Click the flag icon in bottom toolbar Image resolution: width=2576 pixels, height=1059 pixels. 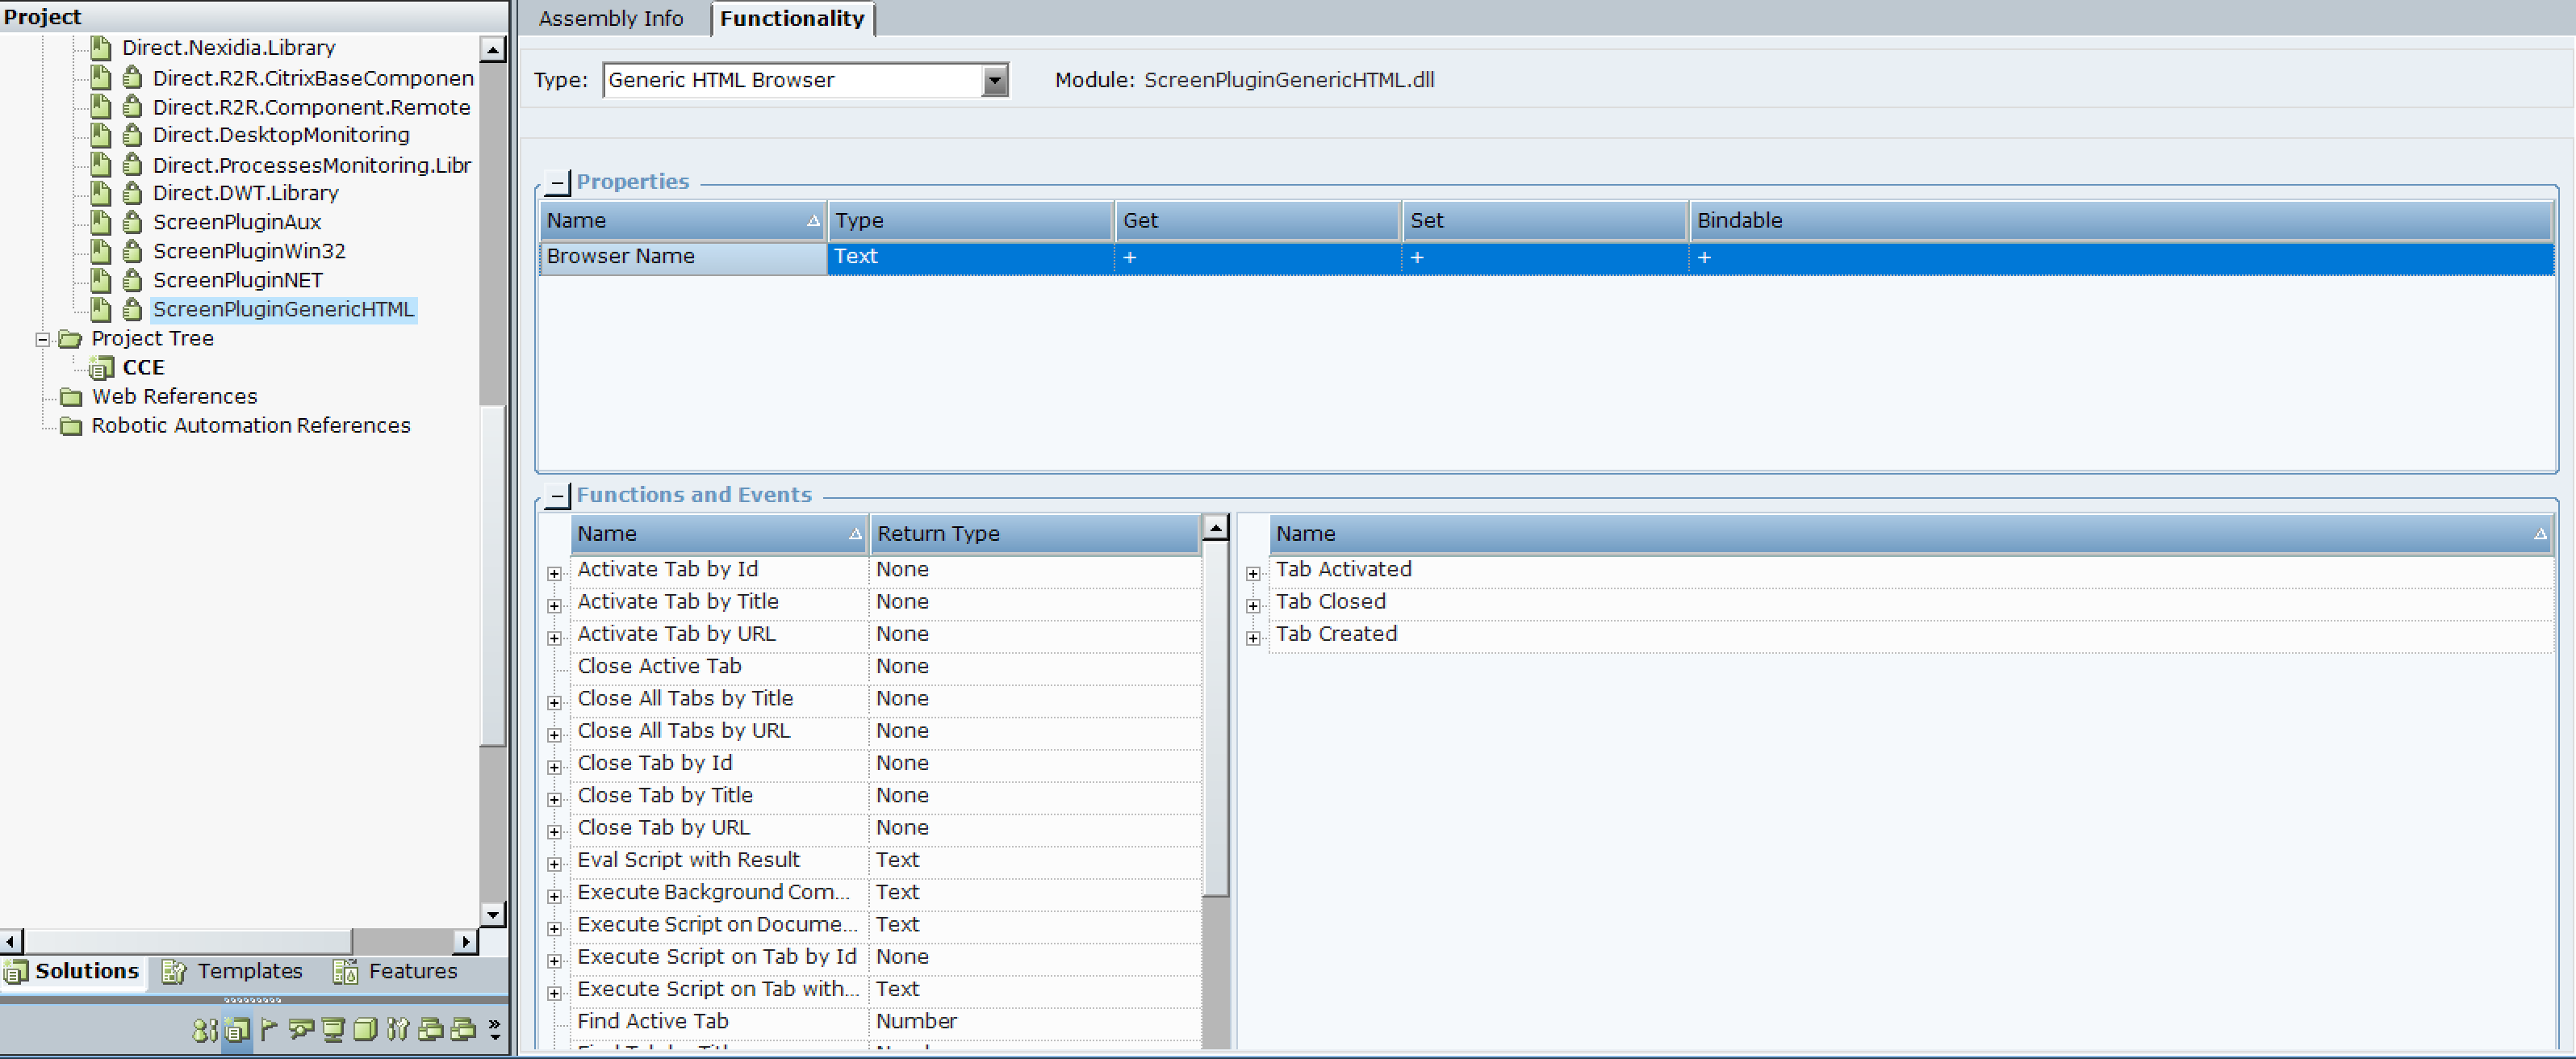tap(268, 1029)
